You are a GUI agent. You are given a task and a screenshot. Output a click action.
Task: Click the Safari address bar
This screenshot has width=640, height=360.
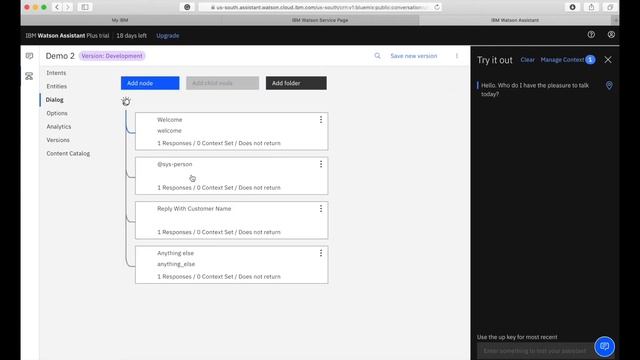click(x=320, y=7)
